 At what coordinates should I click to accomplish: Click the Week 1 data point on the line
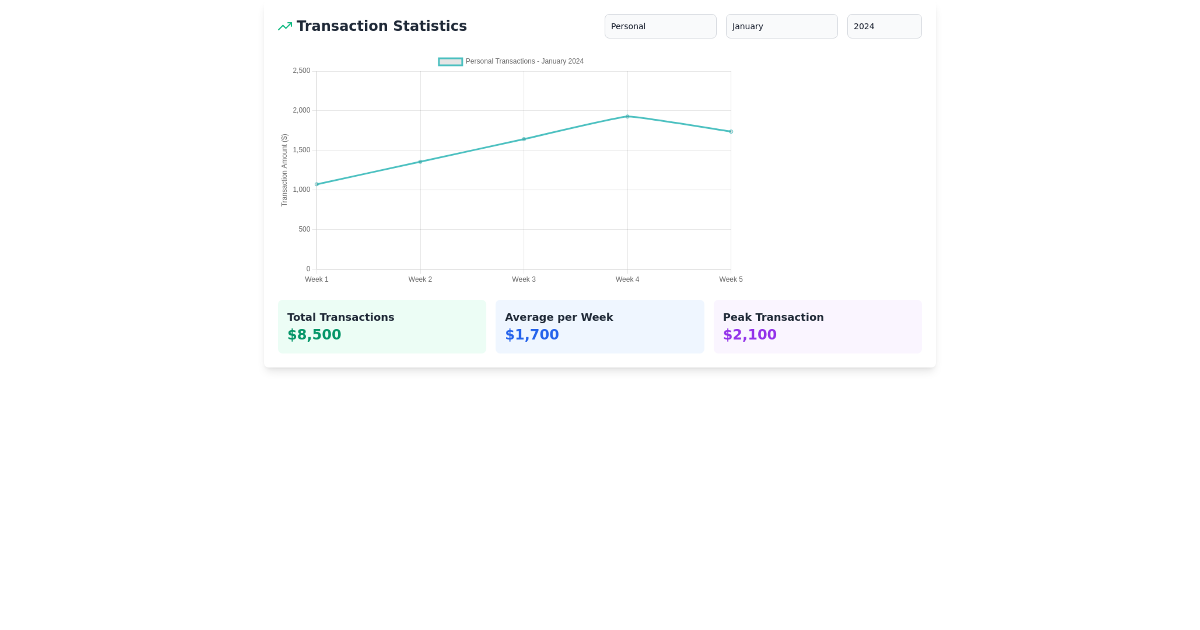[x=317, y=186]
